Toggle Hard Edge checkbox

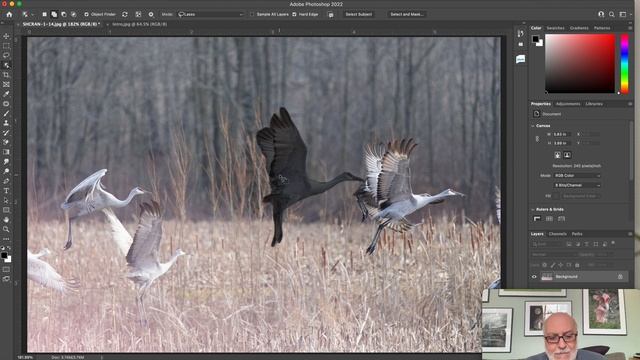click(294, 14)
